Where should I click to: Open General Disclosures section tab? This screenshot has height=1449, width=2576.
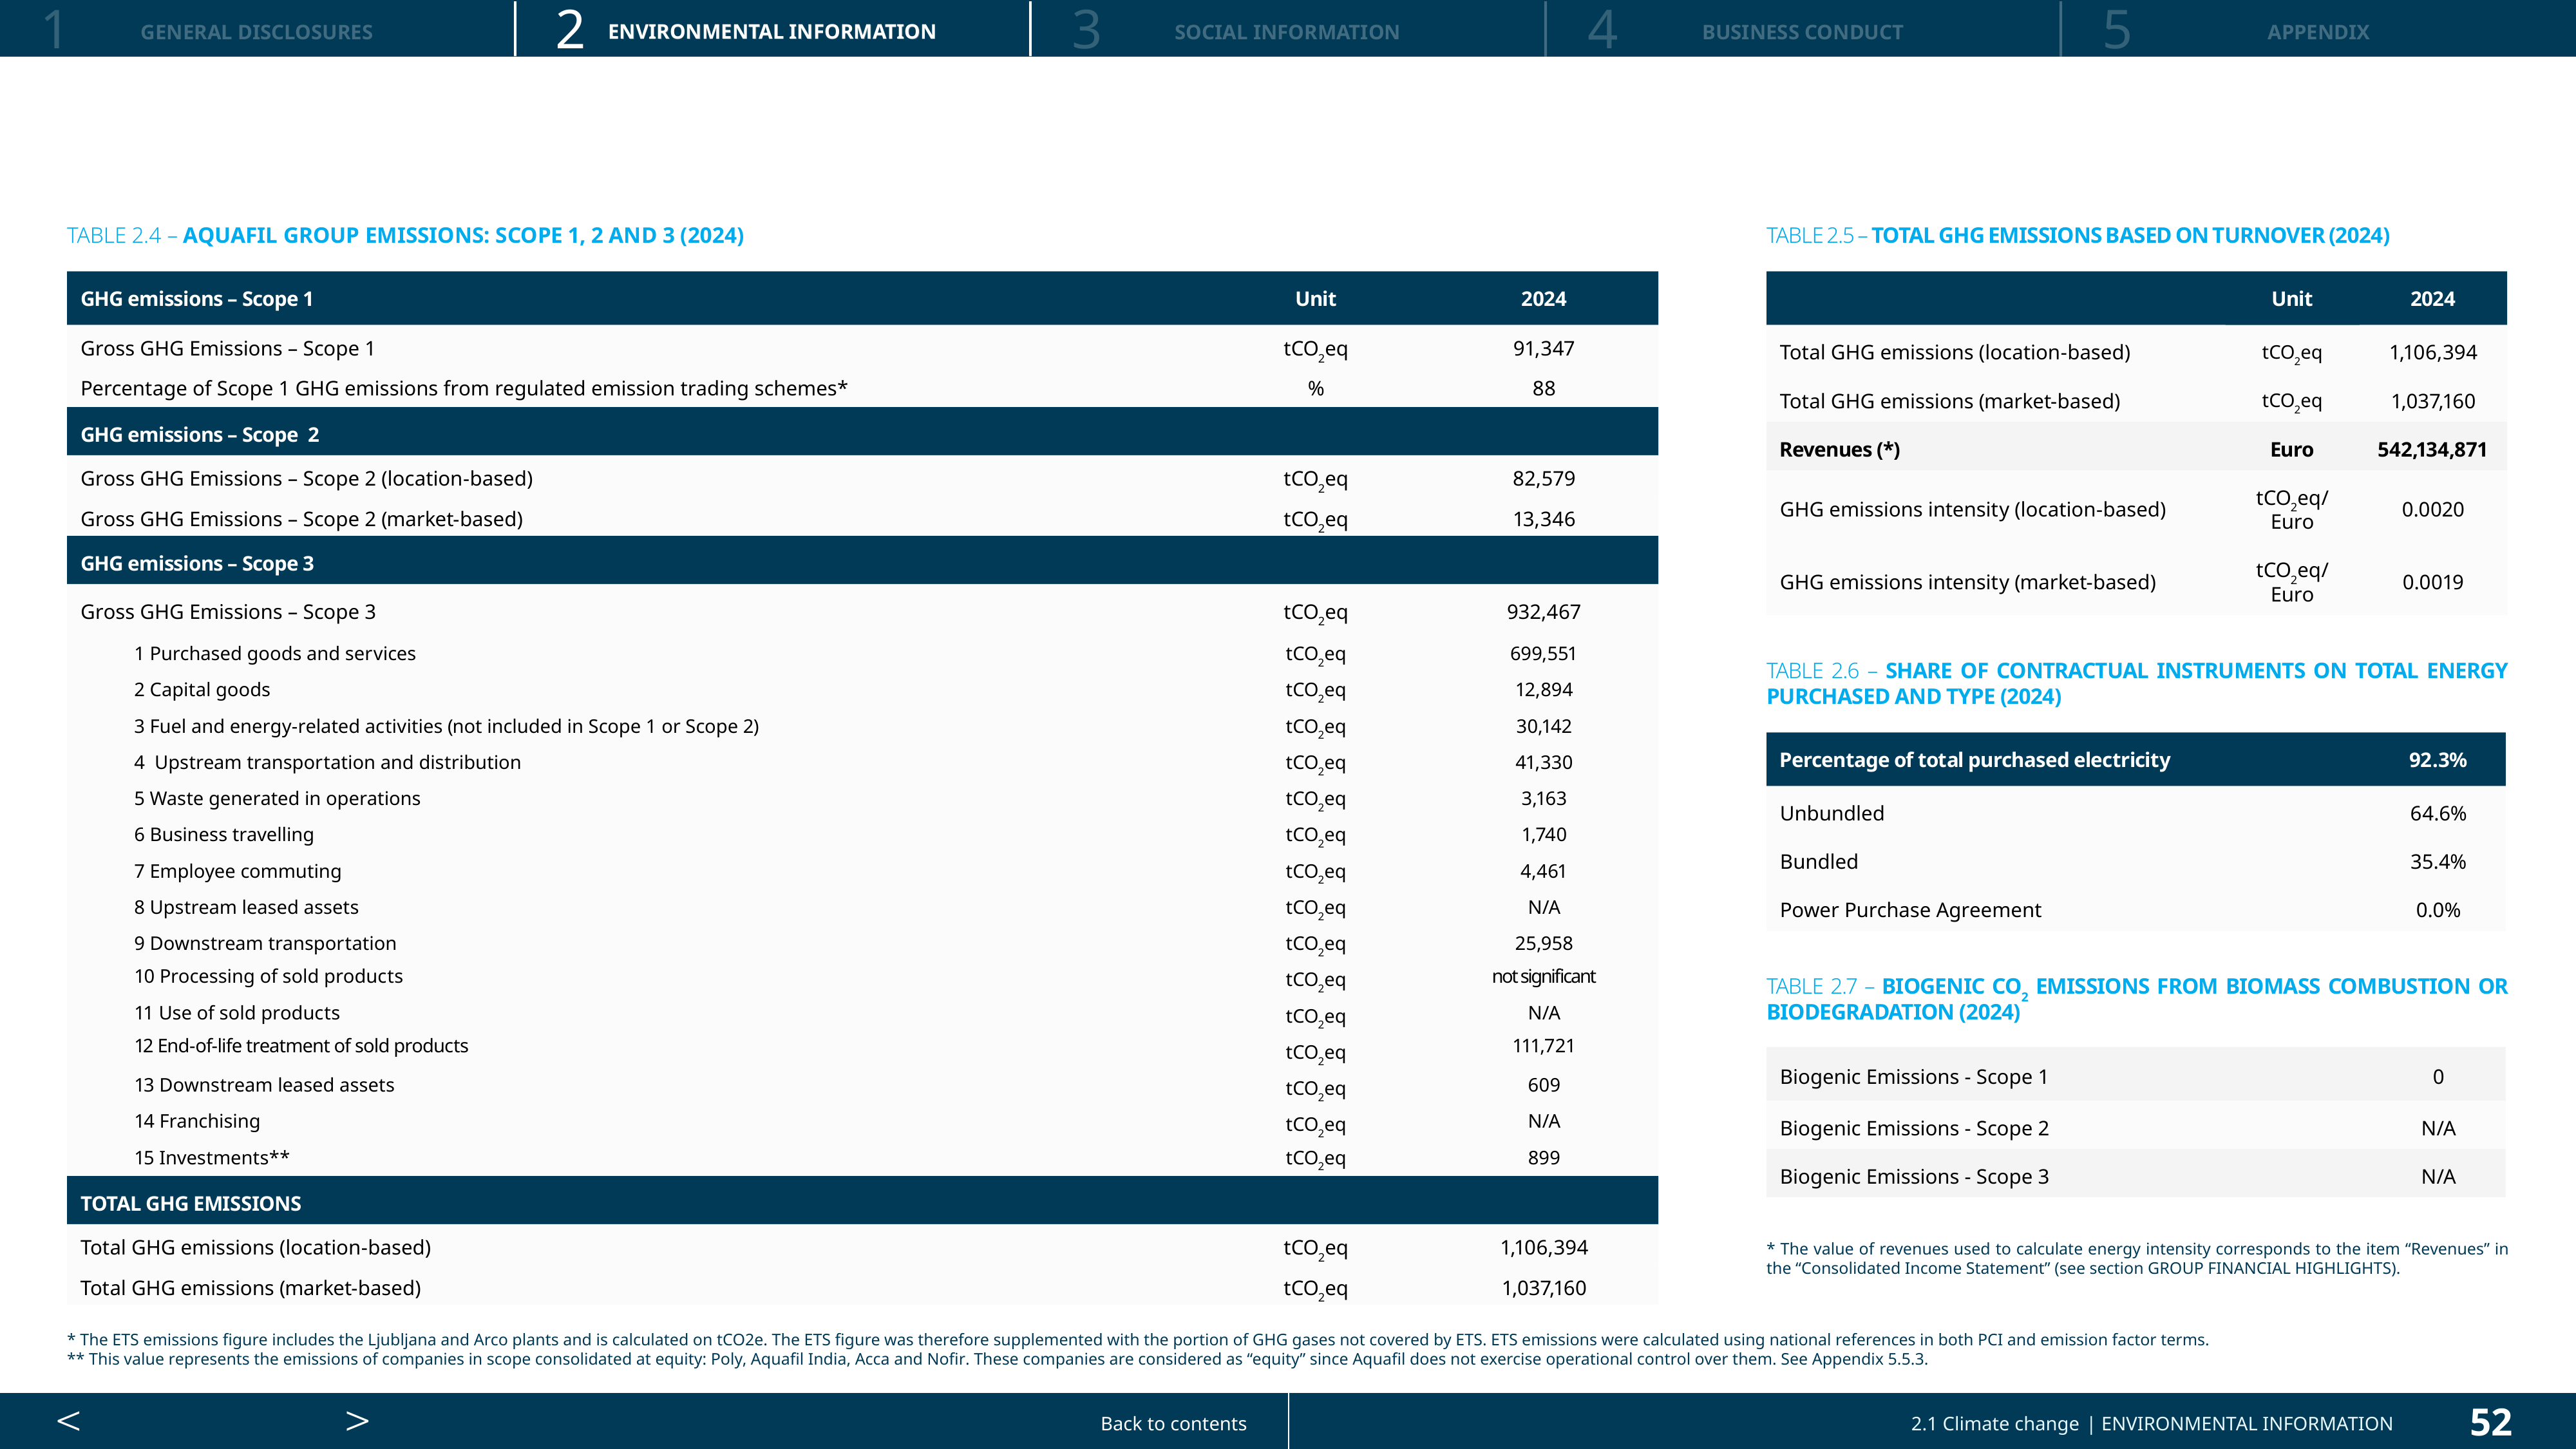[257, 29]
